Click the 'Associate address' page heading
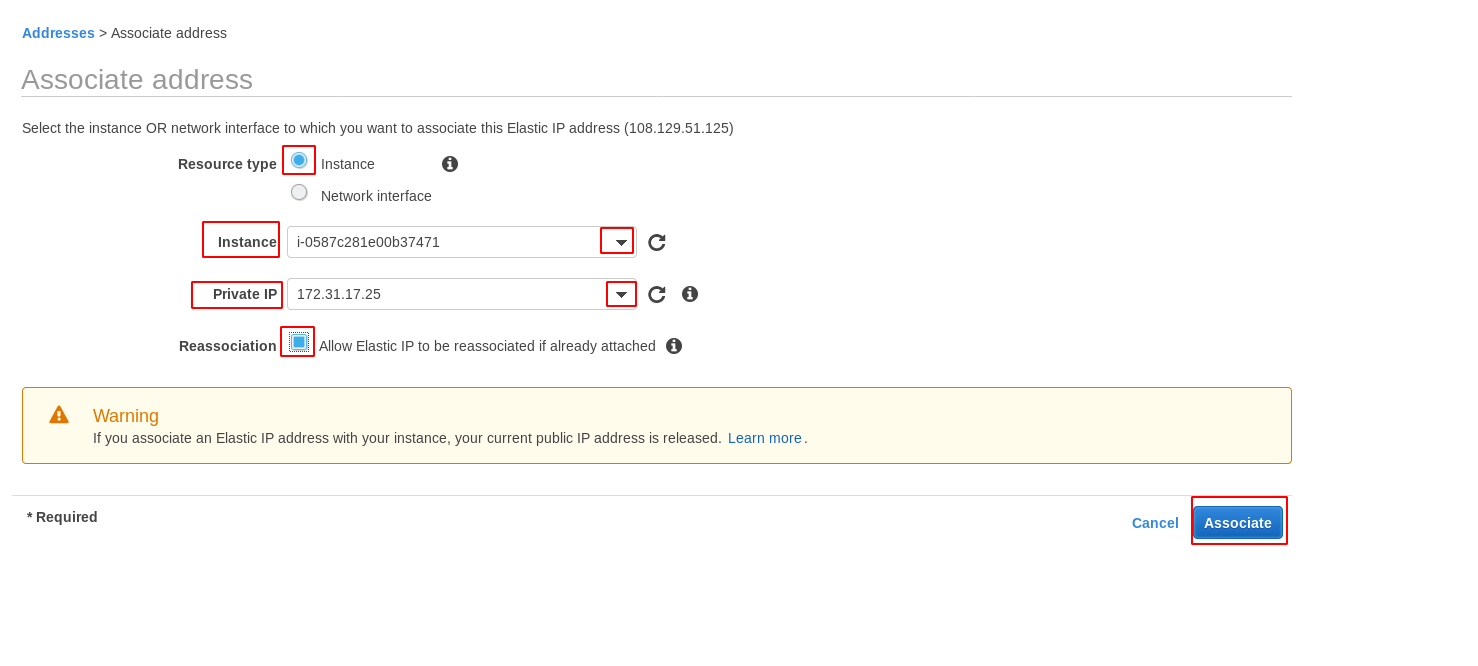The image size is (1478, 666). [x=137, y=80]
